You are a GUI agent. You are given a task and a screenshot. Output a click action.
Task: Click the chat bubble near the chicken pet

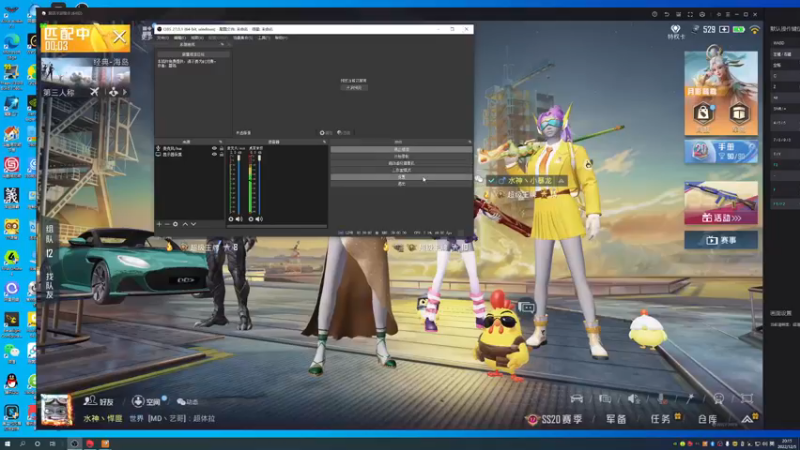pyautogui.click(x=527, y=307)
